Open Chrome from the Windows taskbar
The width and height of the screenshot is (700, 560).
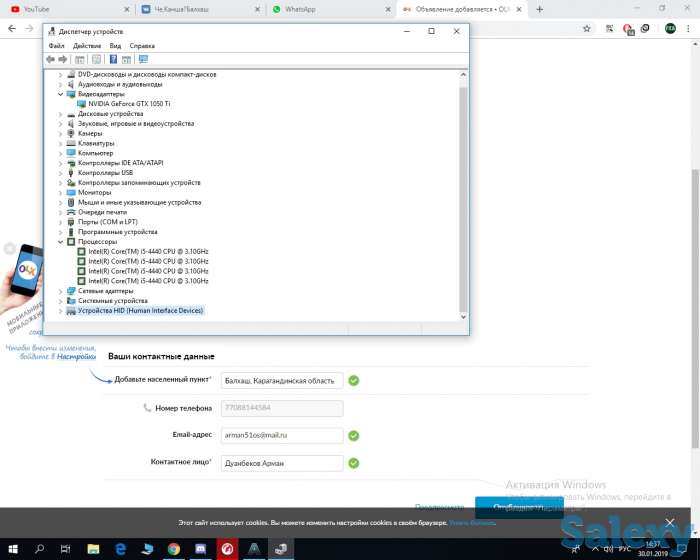(x=173, y=549)
